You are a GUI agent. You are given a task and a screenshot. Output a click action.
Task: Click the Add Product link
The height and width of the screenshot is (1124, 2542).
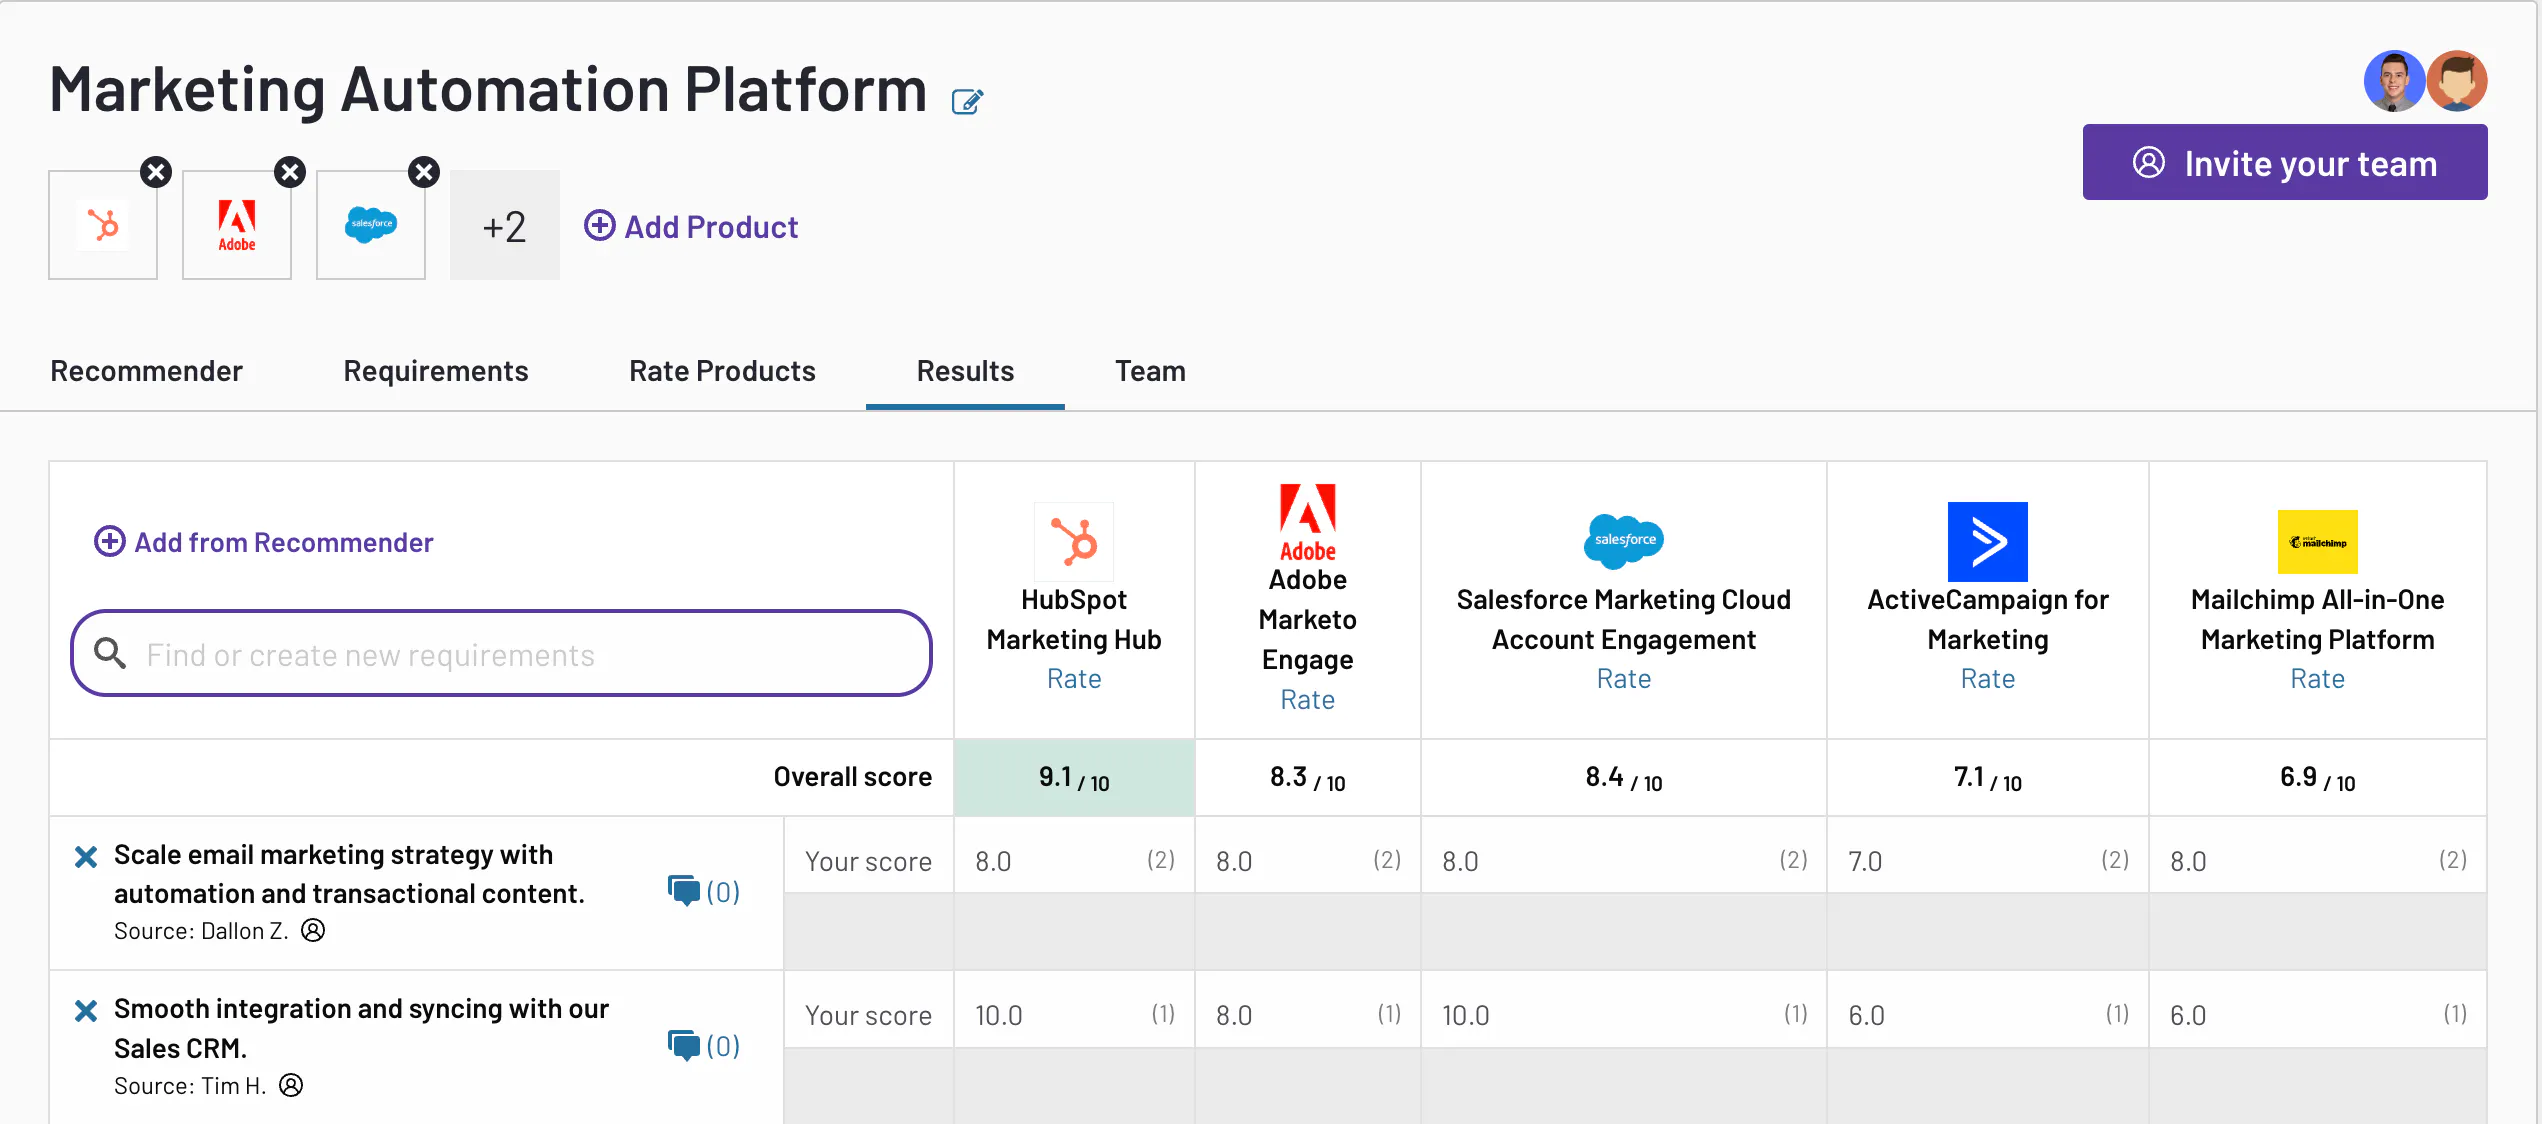point(691,227)
